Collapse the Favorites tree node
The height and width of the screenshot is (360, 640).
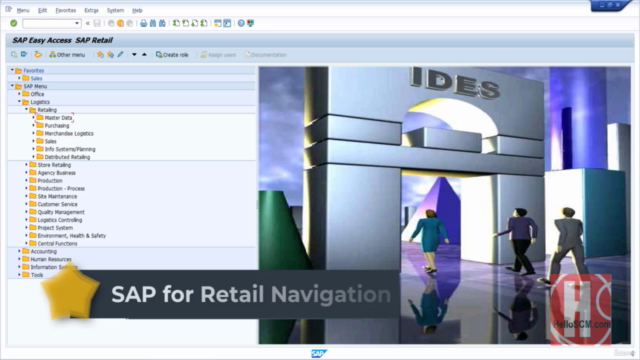click(x=12, y=70)
